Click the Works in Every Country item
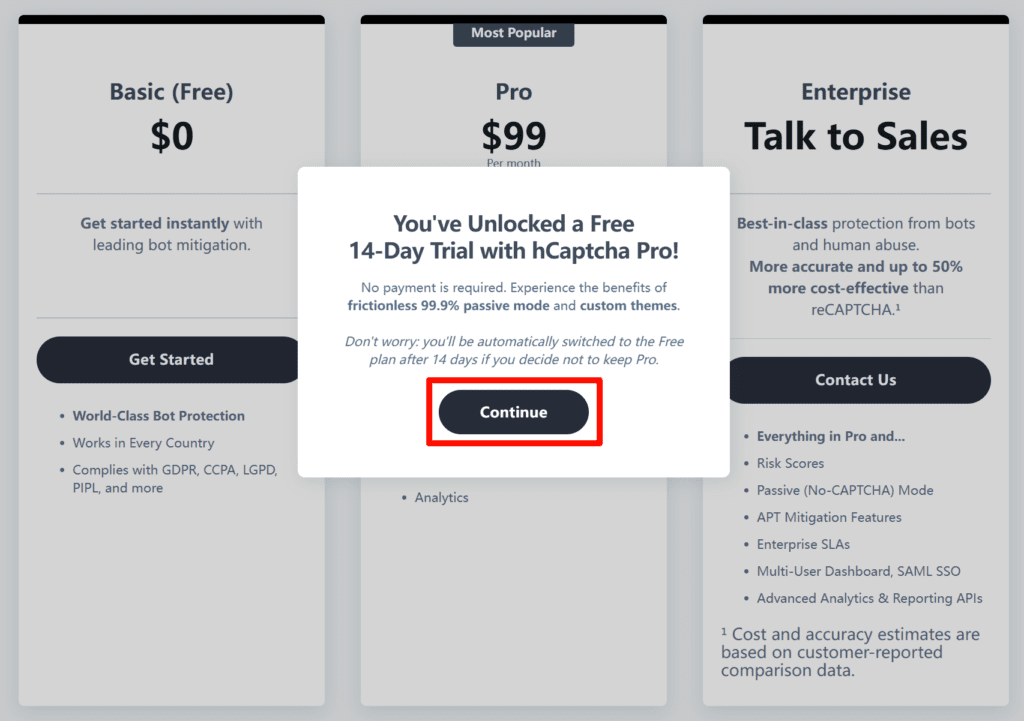 (x=143, y=443)
